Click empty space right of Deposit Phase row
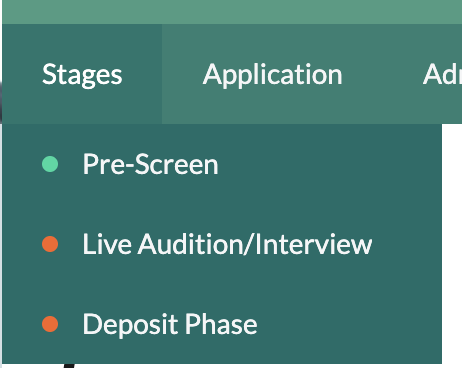 (x=349, y=324)
